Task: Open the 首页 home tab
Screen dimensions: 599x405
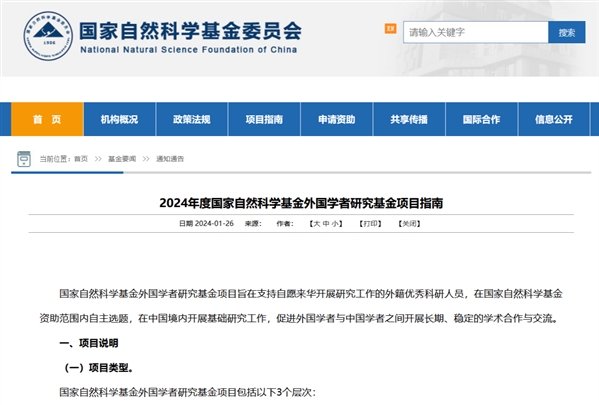Action: coord(47,119)
